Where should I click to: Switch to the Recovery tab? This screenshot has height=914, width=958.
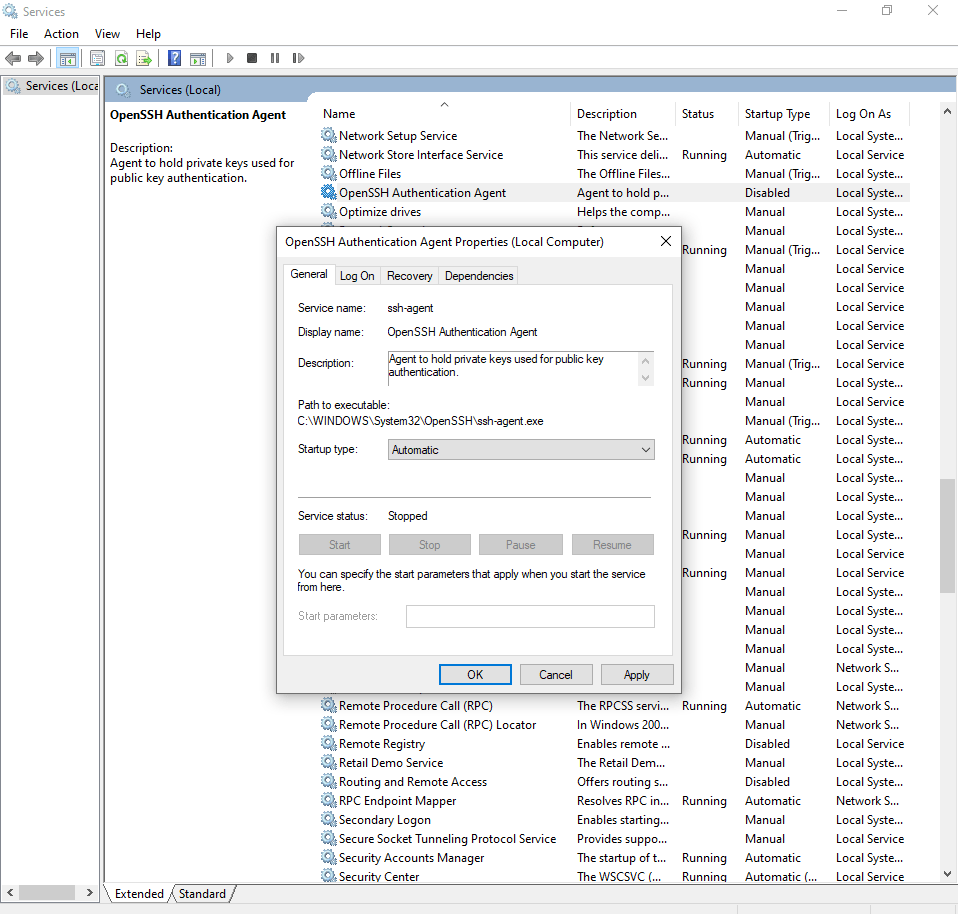point(409,276)
